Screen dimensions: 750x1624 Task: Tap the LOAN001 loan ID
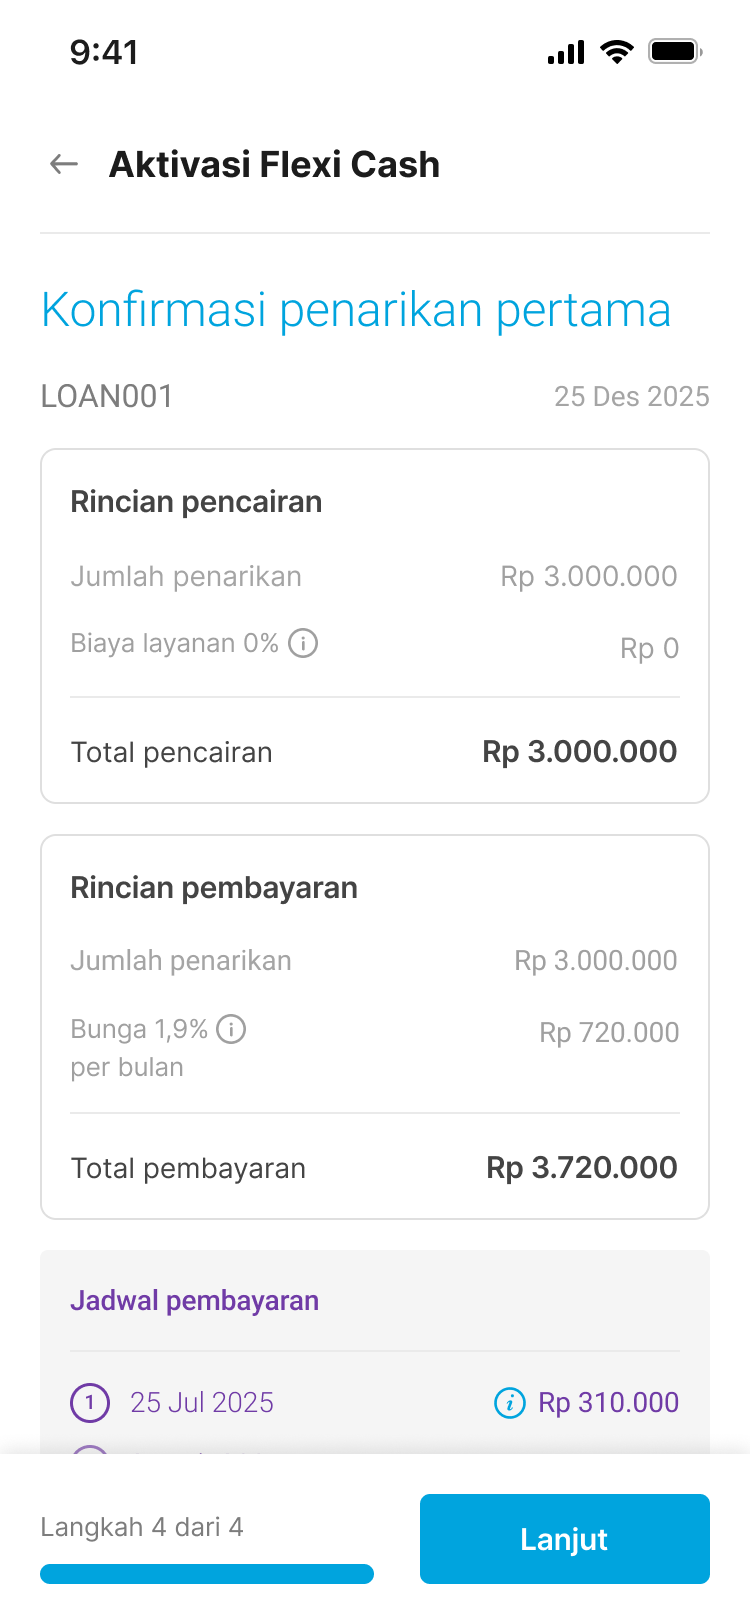(x=107, y=397)
